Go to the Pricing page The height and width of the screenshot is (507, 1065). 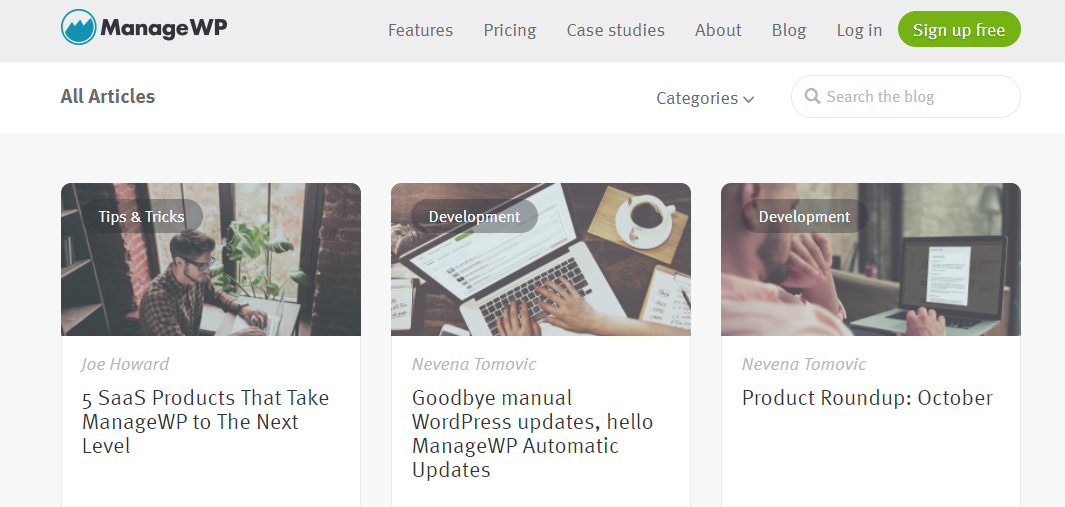click(510, 30)
